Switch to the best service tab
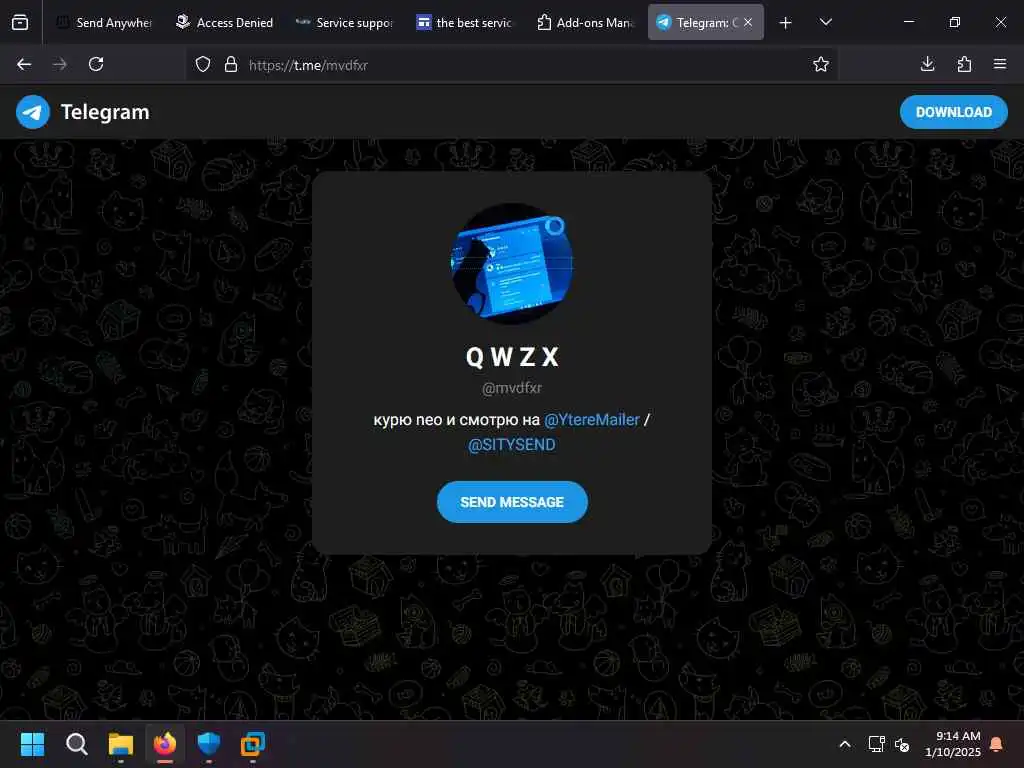This screenshot has width=1024, height=768. click(464, 22)
